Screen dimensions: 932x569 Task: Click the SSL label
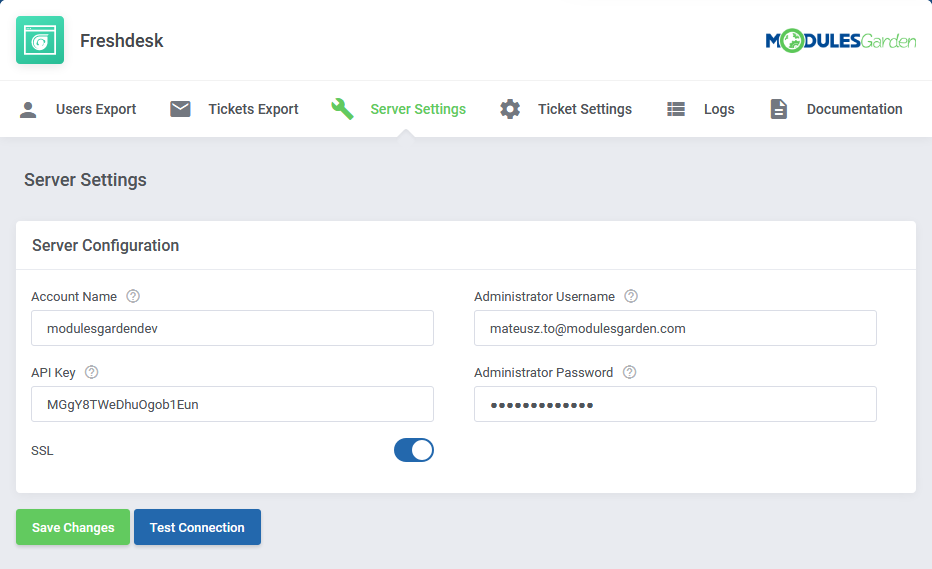tap(42, 451)
